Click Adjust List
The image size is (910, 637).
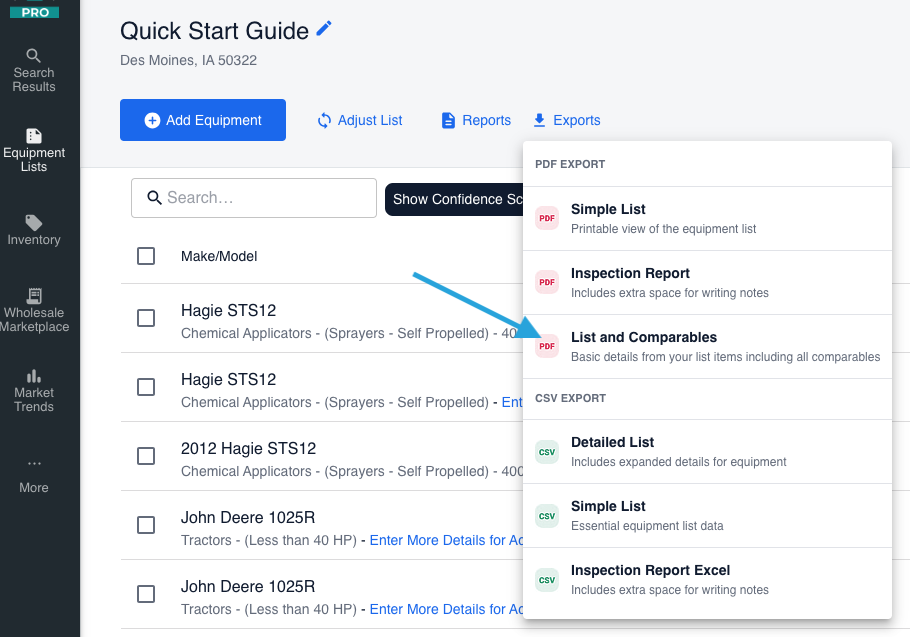359,120
